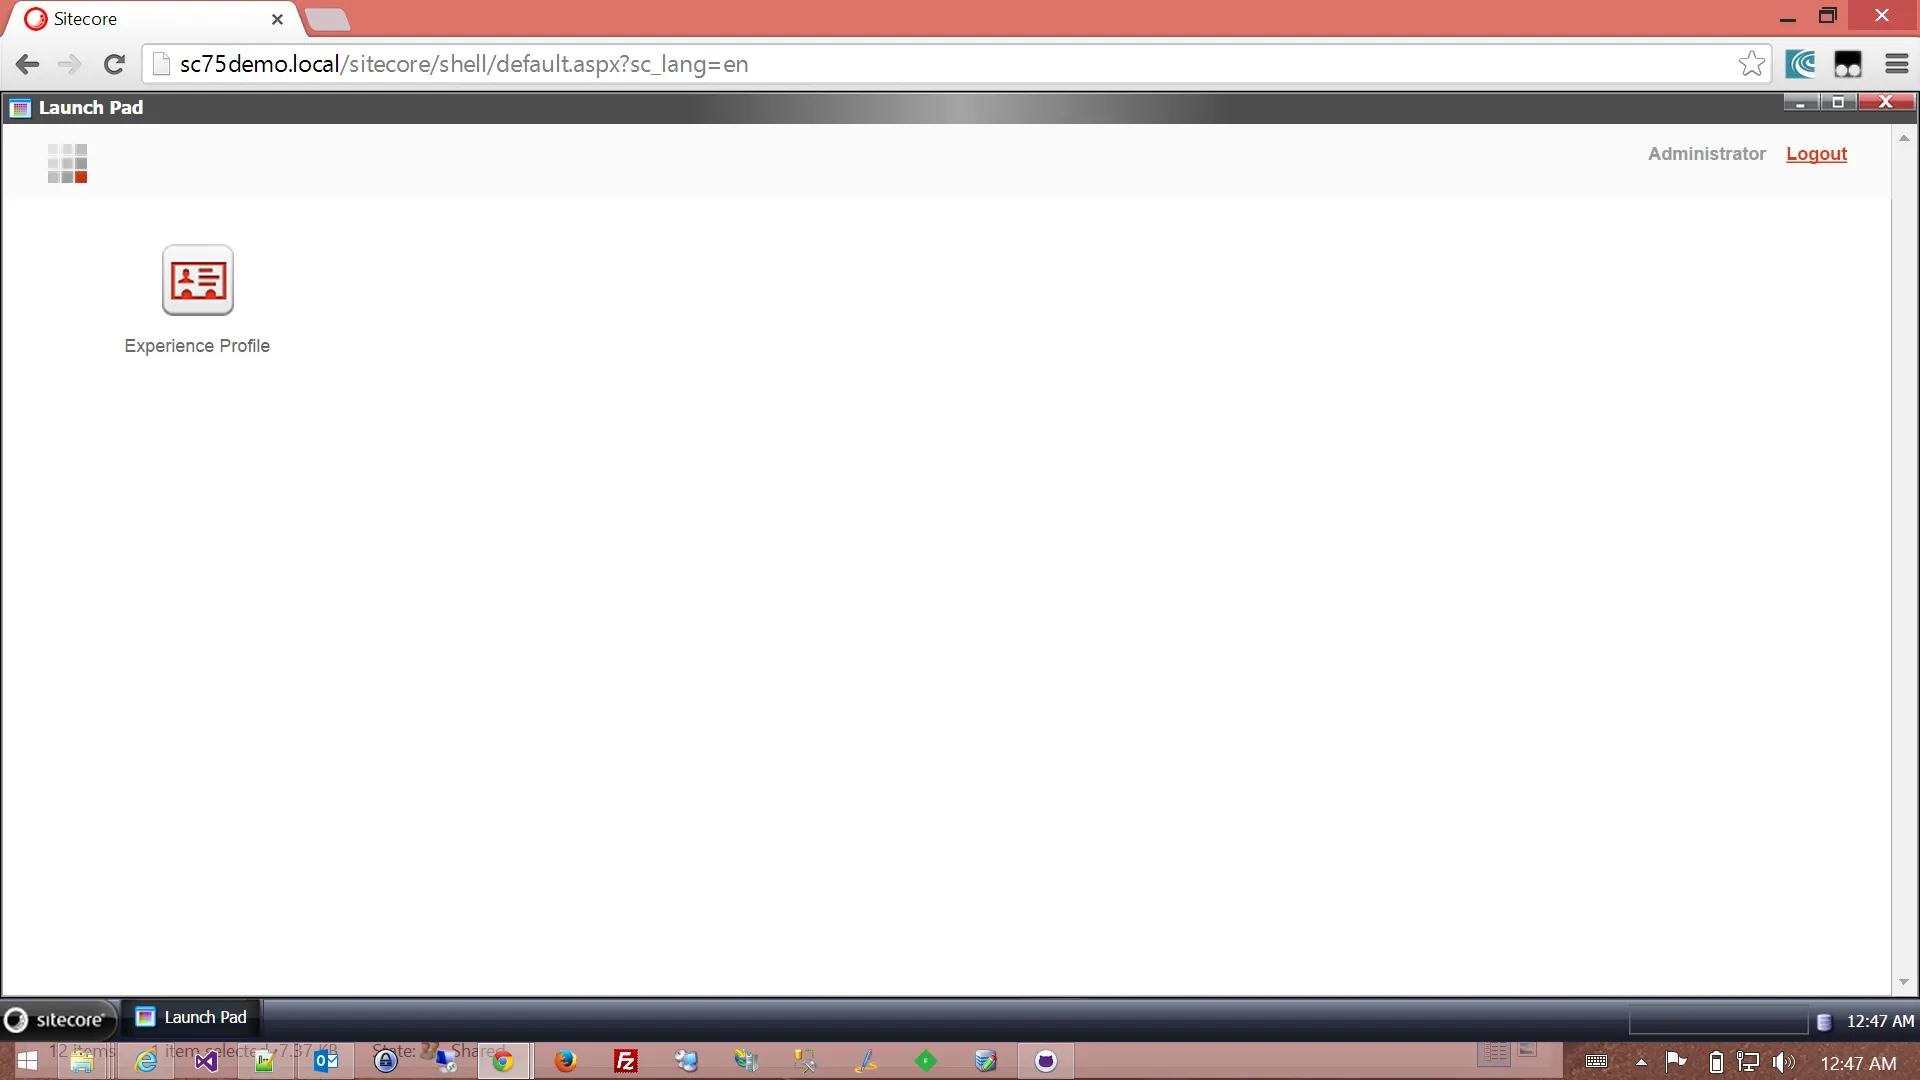Open Visual Studio from the taskbar
Viewport: 1920px width, 1080px height.
[206, 1061]
